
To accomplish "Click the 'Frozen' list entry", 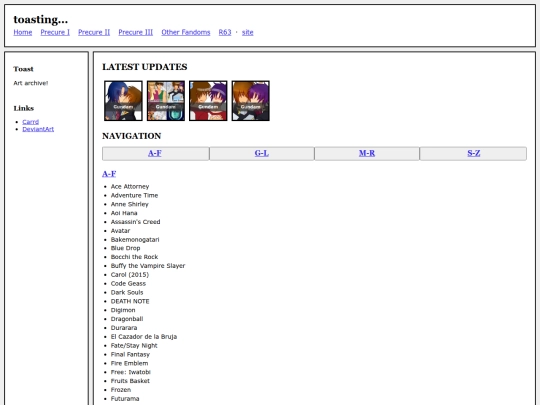I will tap(121, 390).
